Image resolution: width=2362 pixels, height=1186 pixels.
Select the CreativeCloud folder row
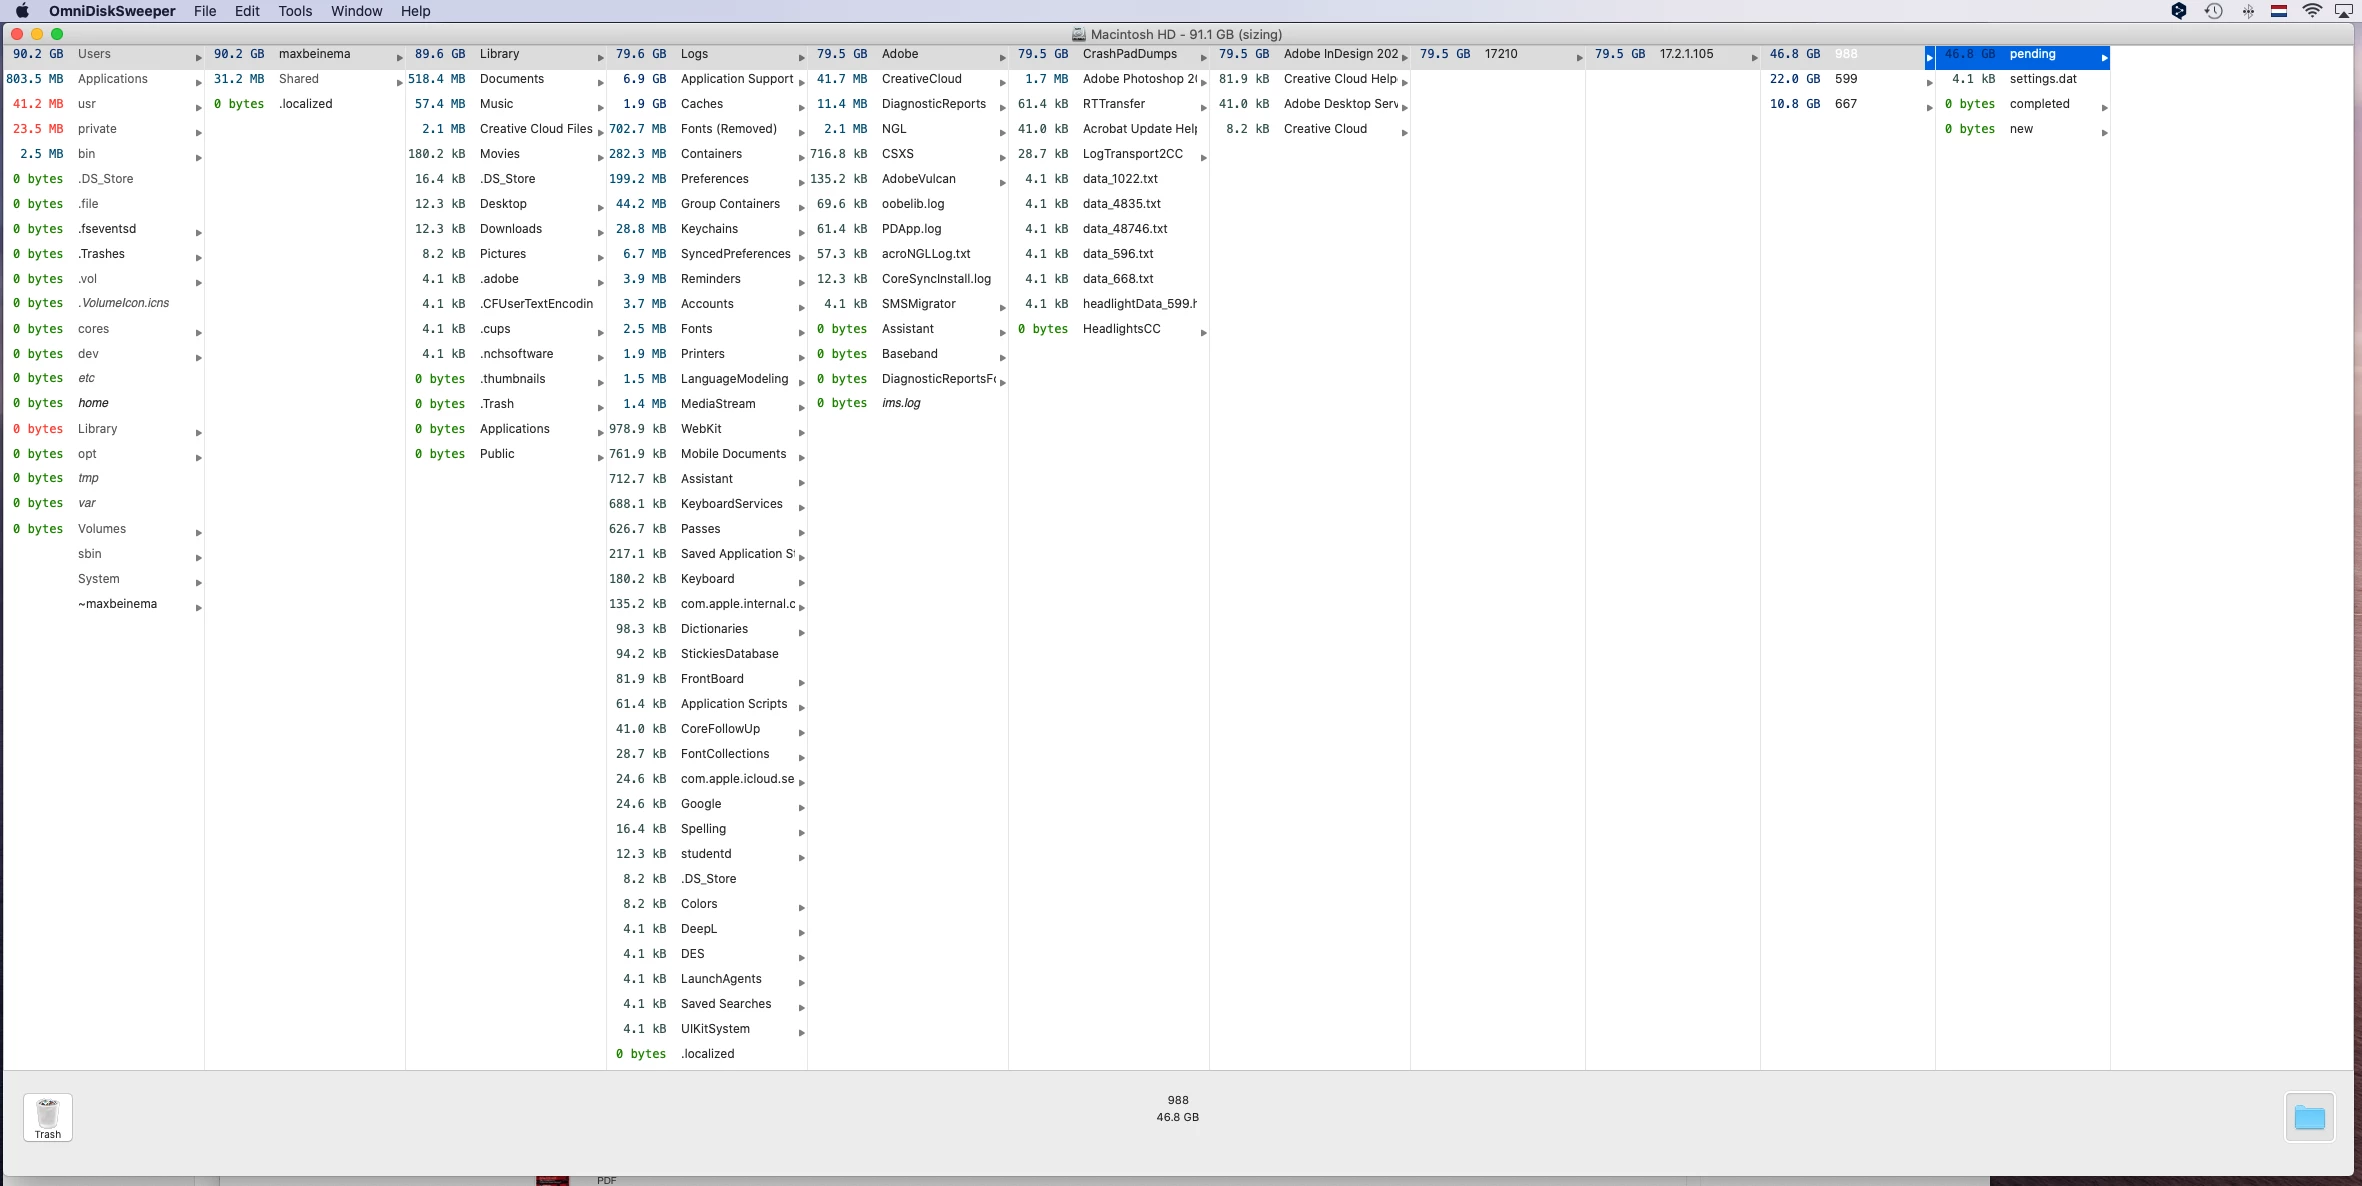point(921,79)
